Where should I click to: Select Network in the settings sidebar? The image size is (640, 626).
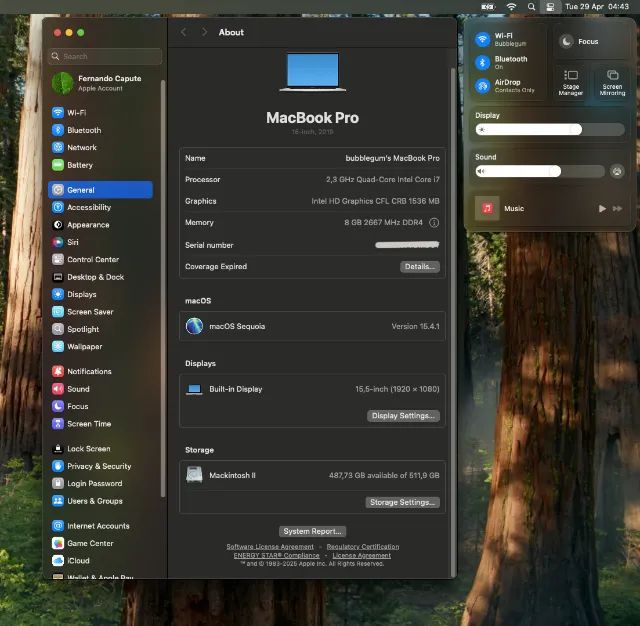coord(100,147)
